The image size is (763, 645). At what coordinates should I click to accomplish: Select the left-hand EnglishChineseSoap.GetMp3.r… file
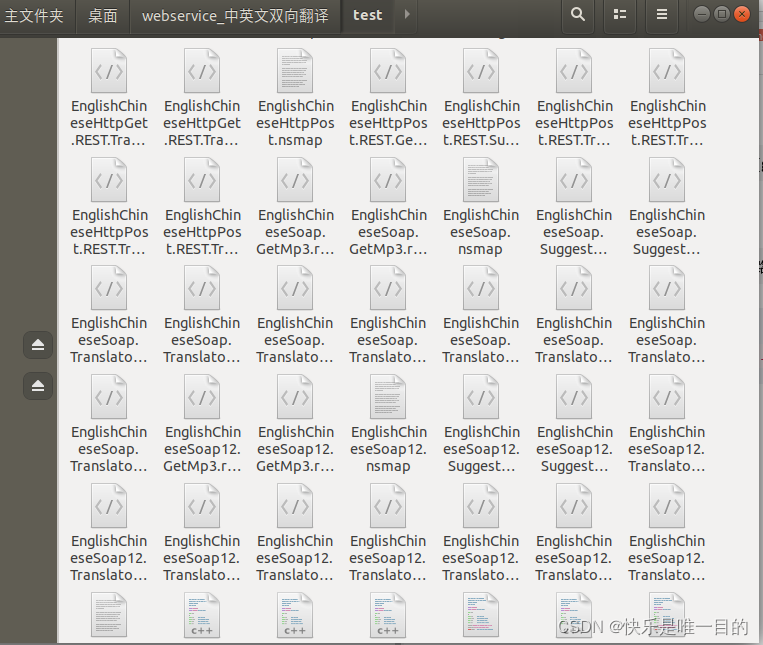click(x=295, y=207)
